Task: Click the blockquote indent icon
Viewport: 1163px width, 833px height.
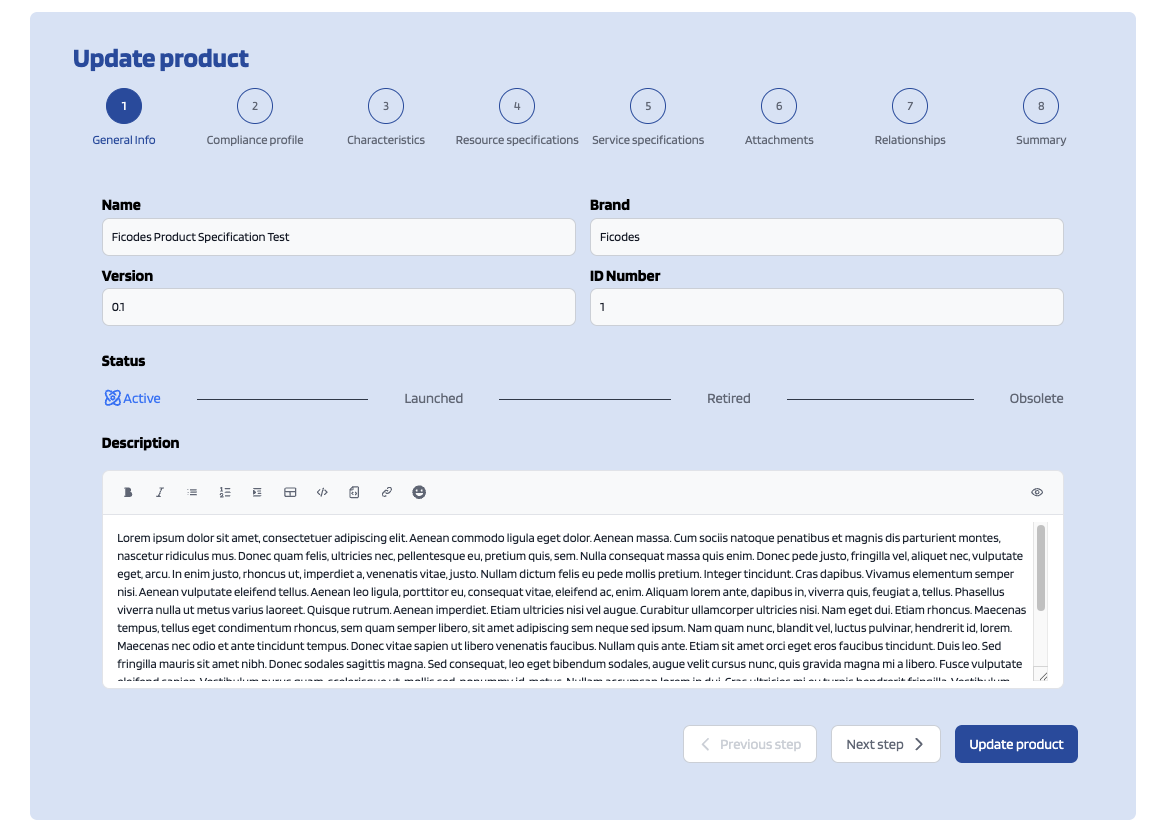Action: (257, 492)
